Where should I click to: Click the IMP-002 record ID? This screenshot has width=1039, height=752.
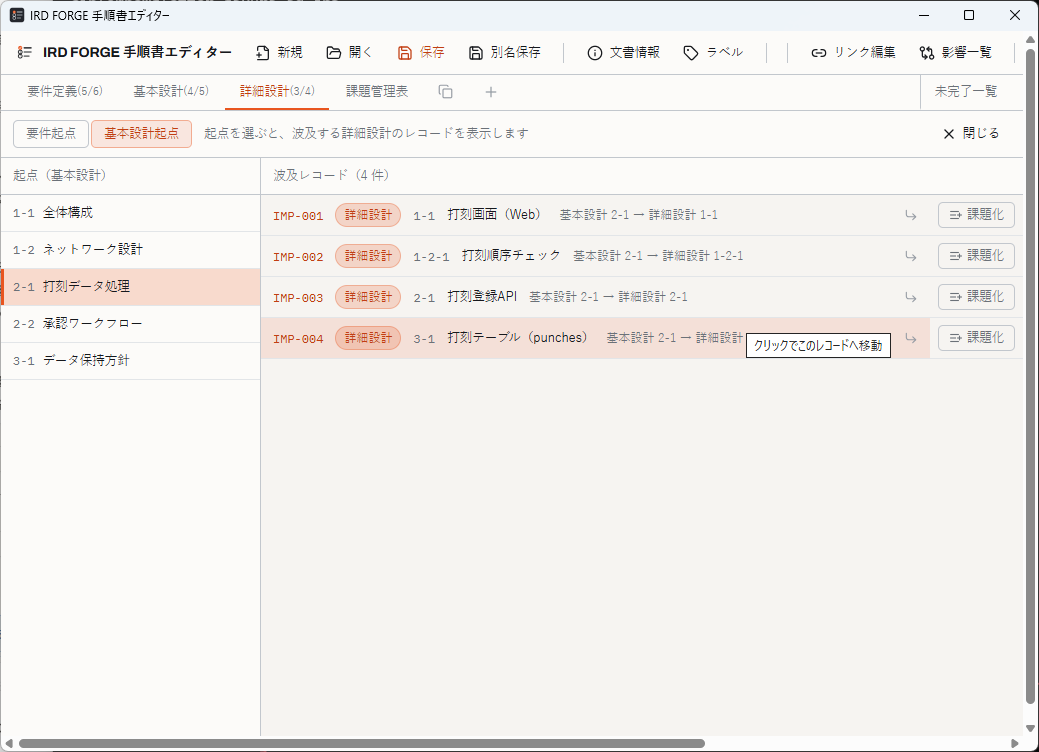[298, 256]
